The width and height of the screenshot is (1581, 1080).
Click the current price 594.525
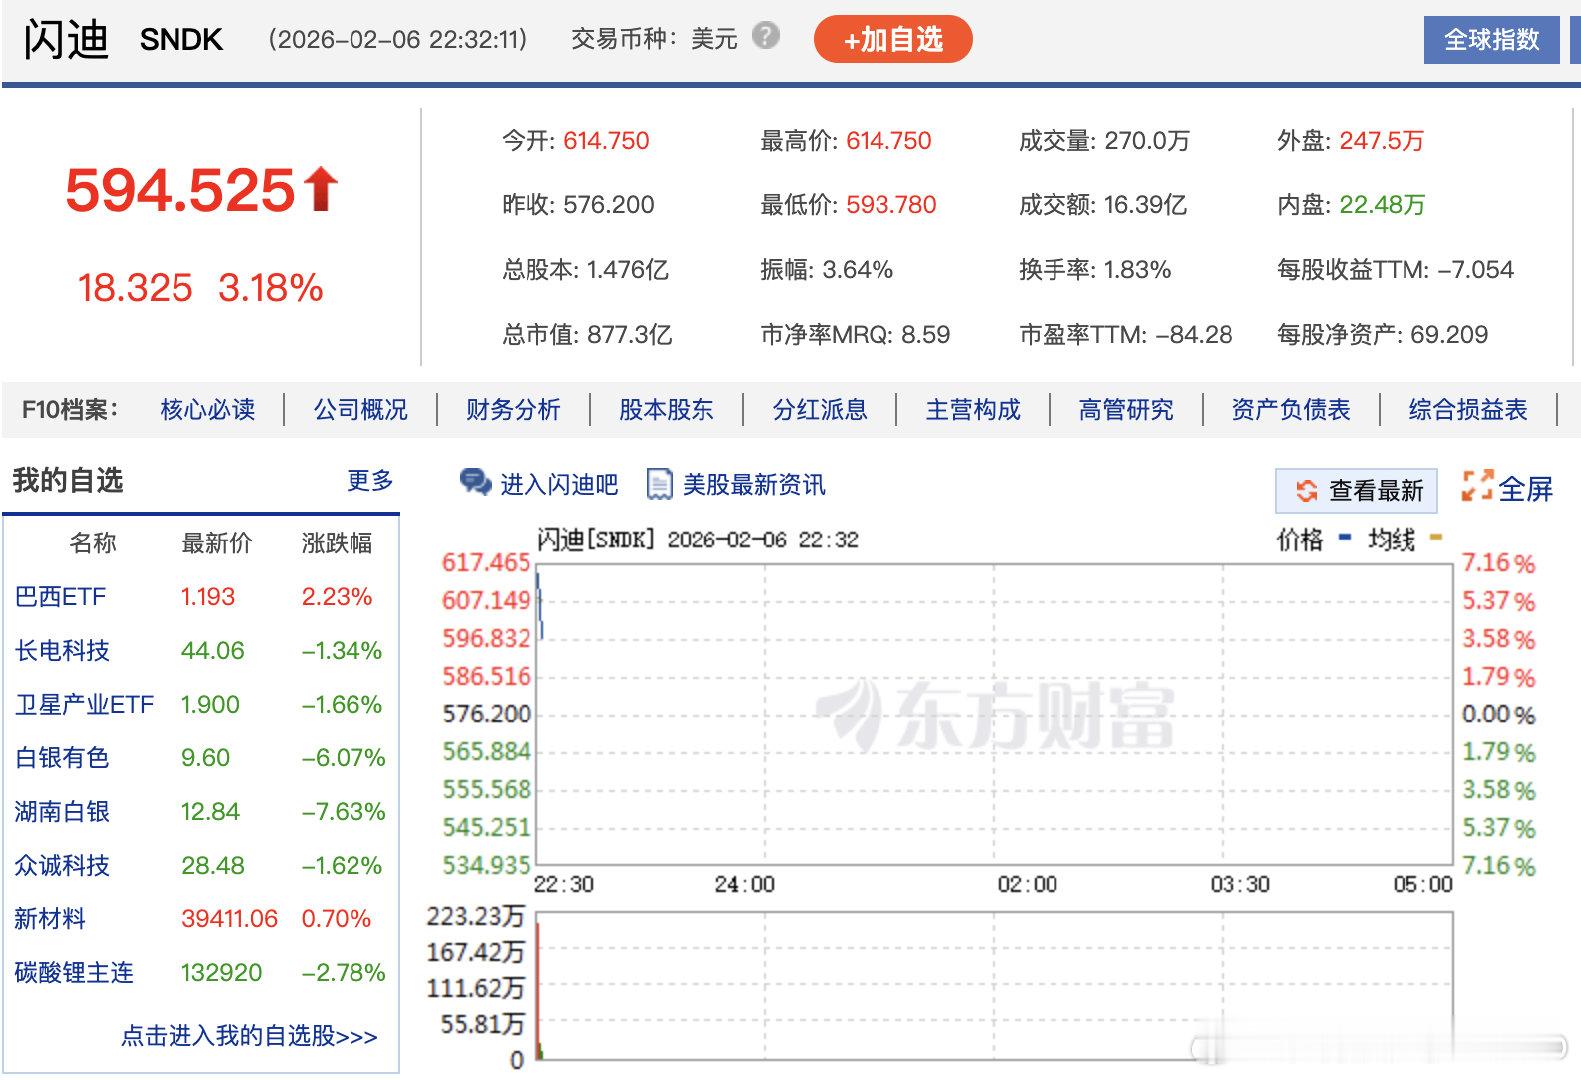coord(180,190)
